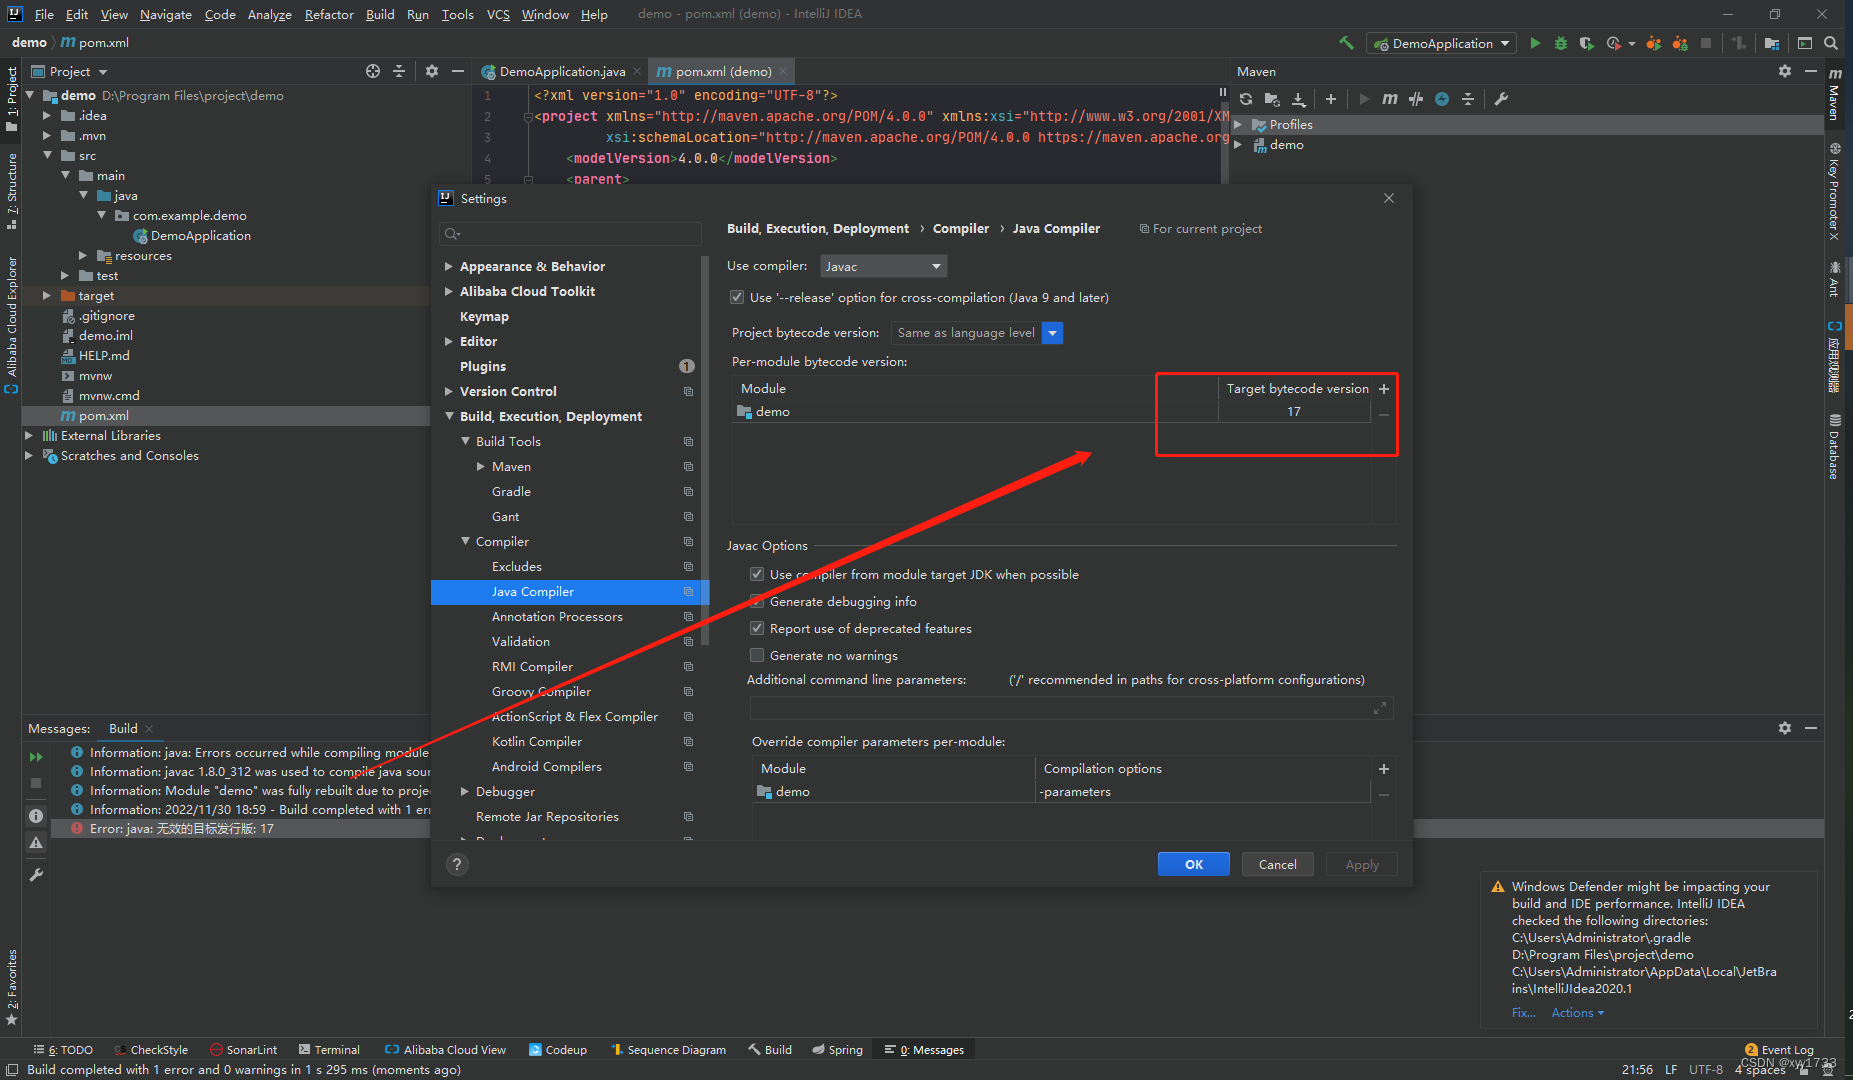Add compiler override row with plus

click(1384, 769)
